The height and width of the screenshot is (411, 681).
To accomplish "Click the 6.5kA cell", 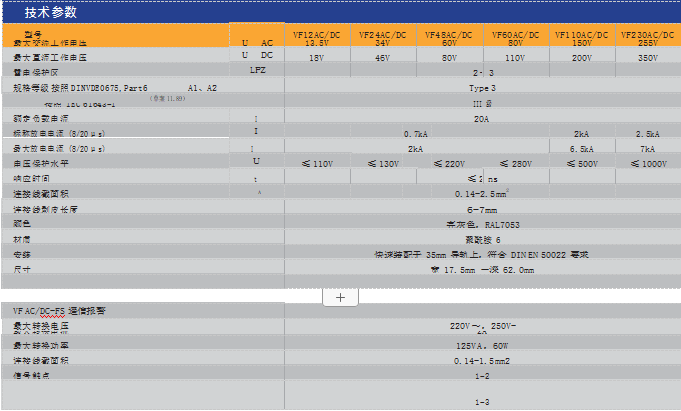I will (581, 148).
